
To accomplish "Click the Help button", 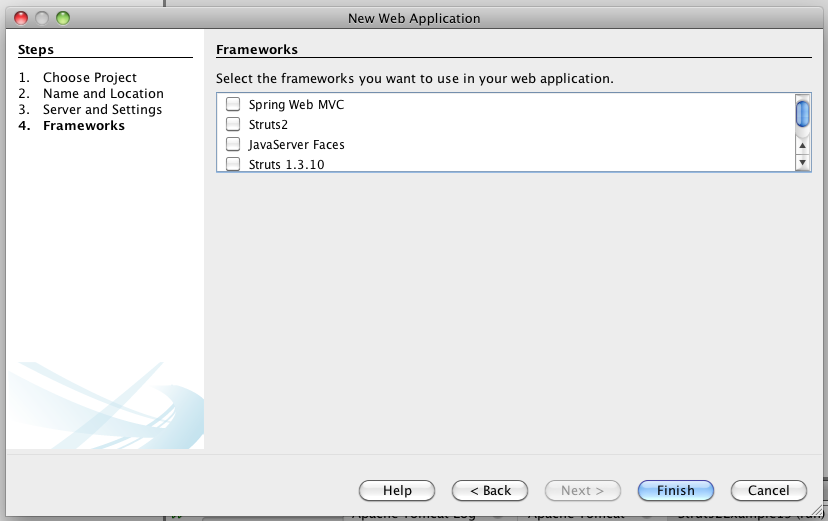I will pos(397,490).
